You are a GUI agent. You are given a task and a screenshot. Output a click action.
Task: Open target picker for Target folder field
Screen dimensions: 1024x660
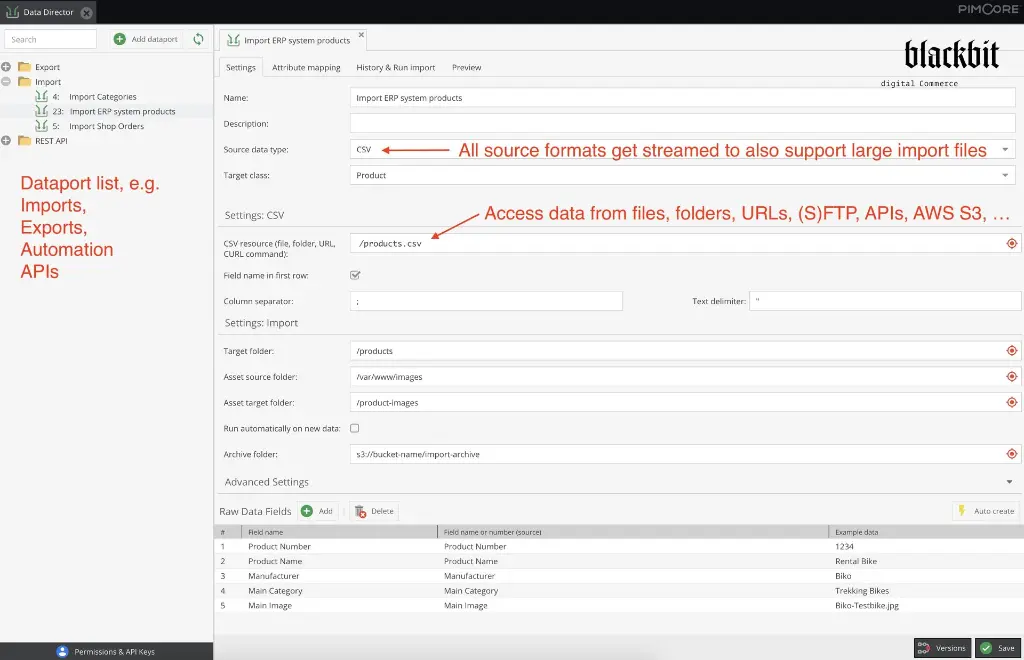click(x=1012, y=351)
